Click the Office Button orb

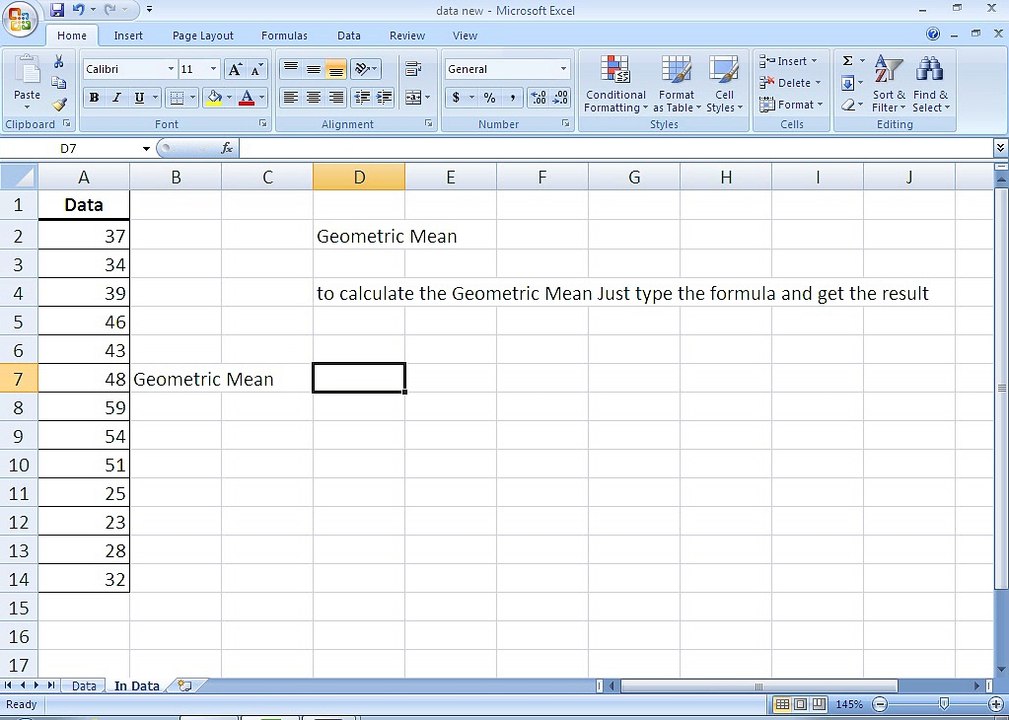(x=20, y=19)
